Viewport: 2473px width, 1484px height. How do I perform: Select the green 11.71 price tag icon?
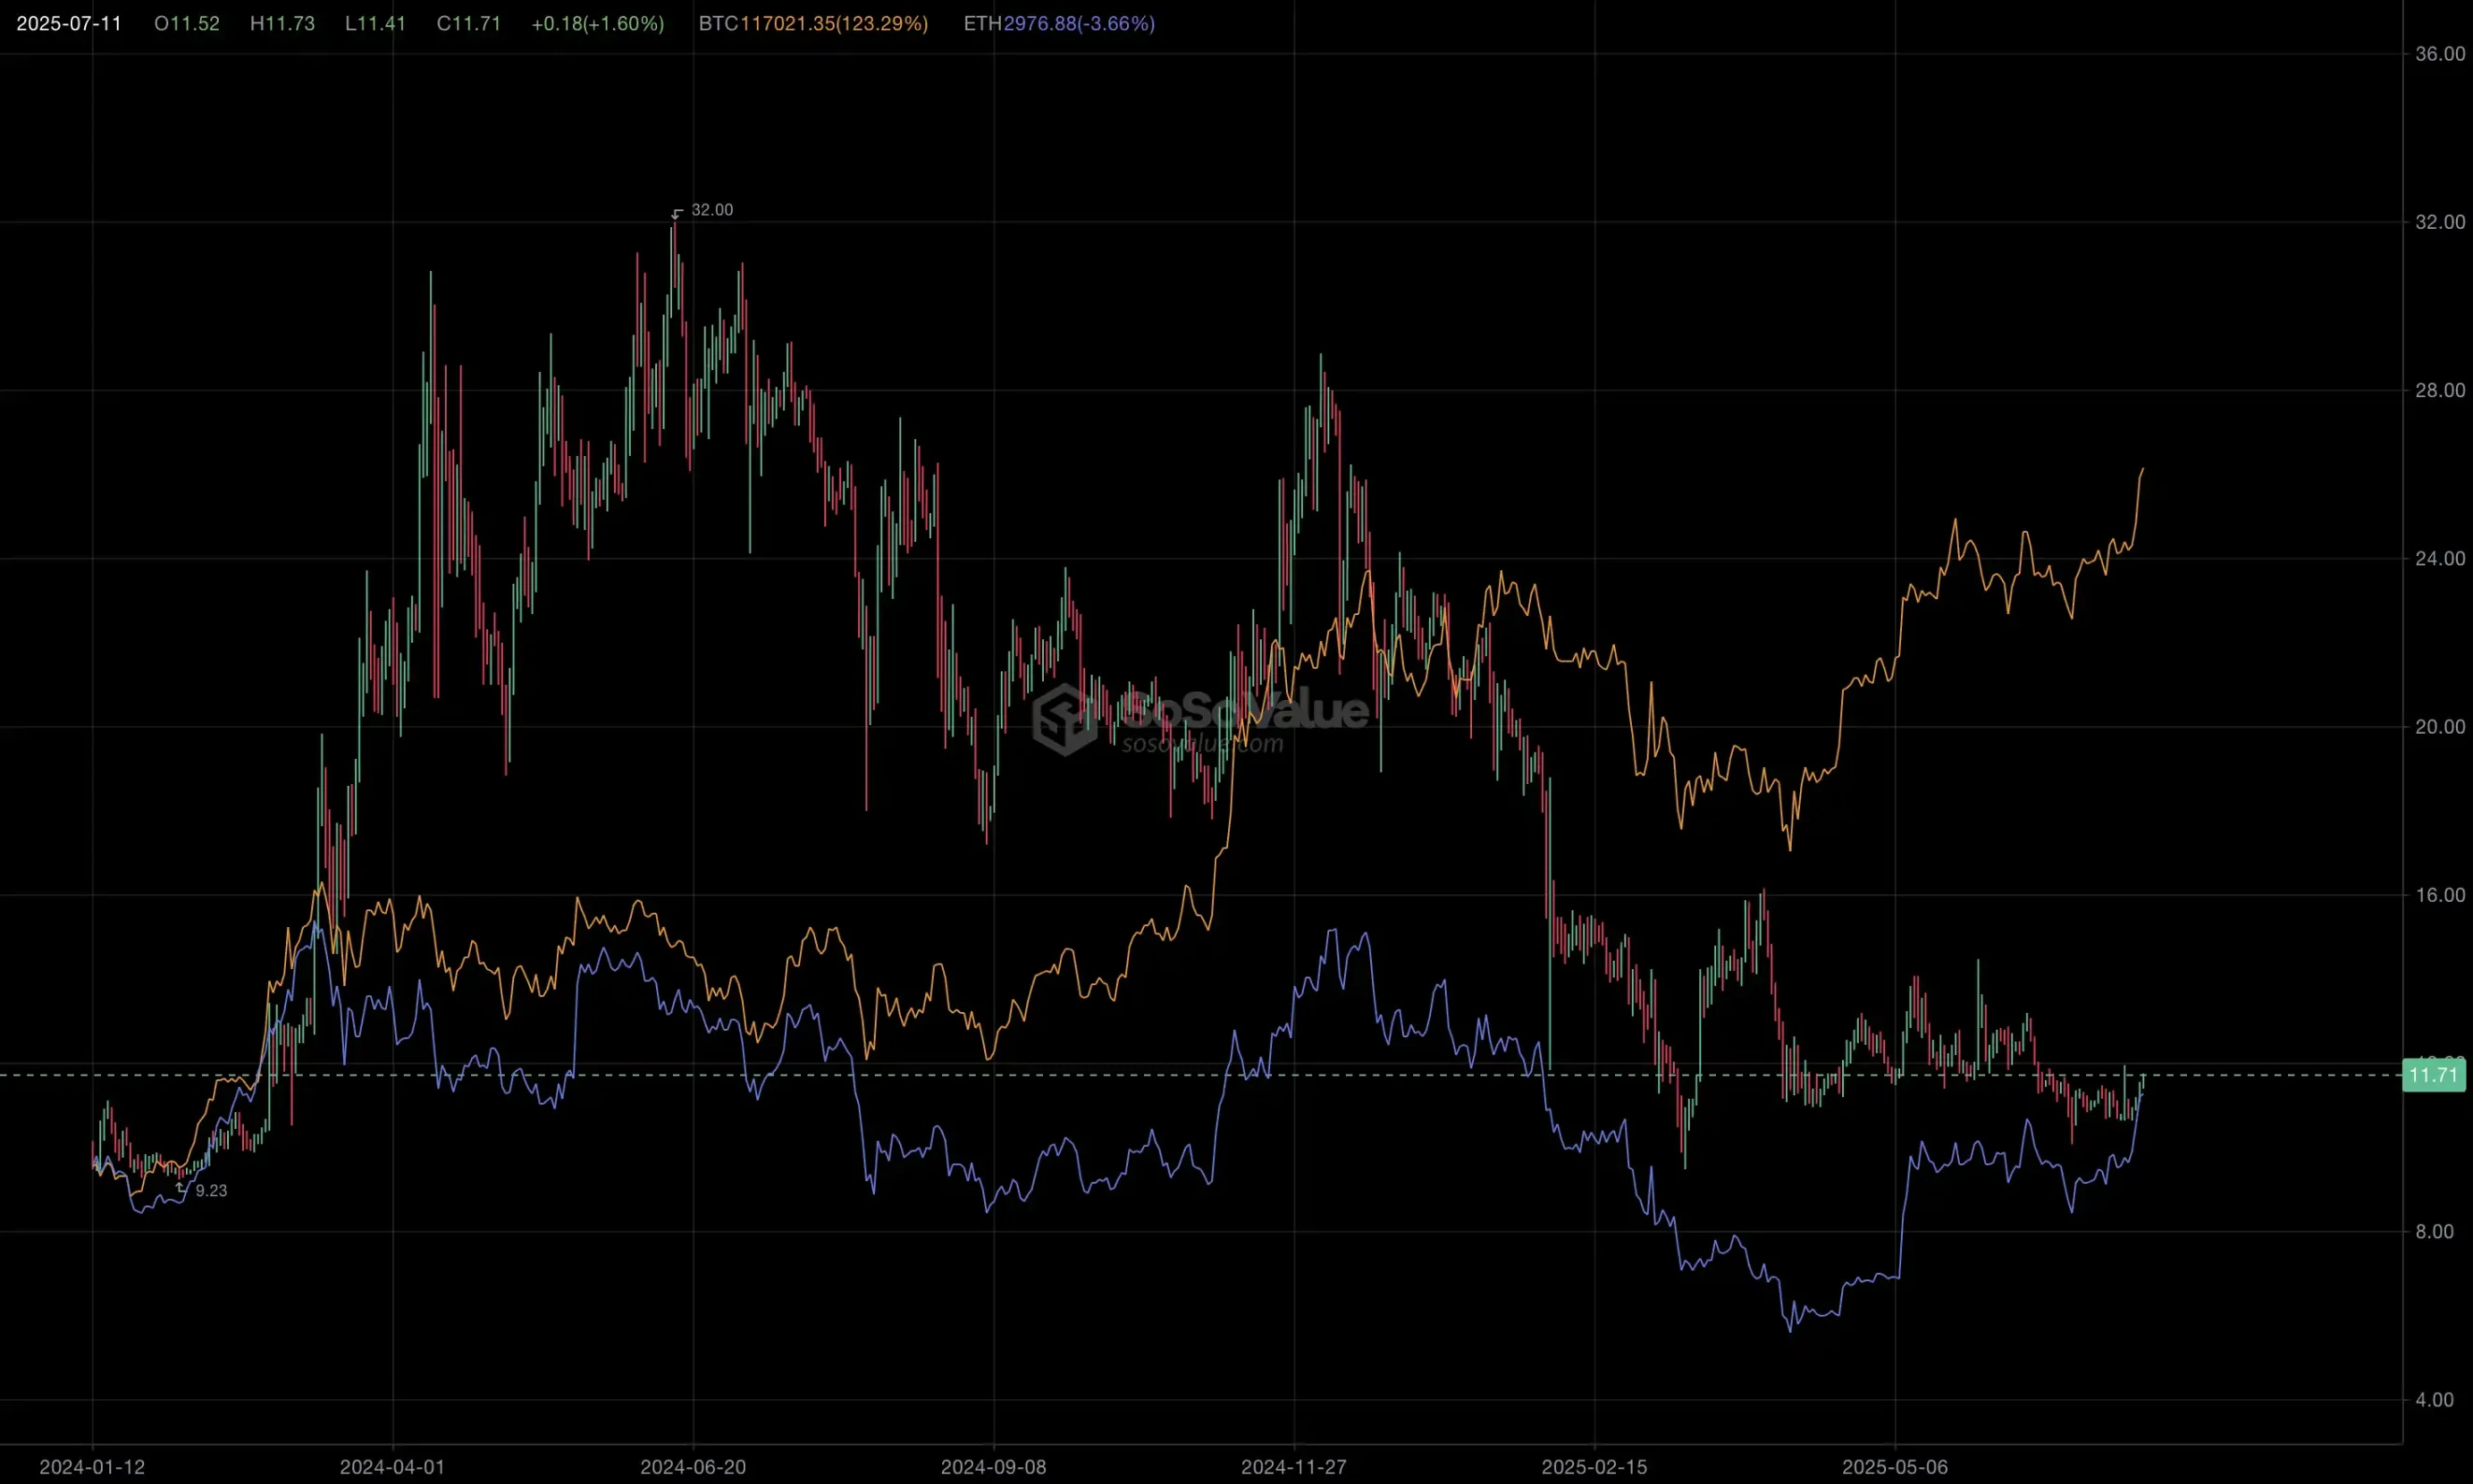2433,1075
